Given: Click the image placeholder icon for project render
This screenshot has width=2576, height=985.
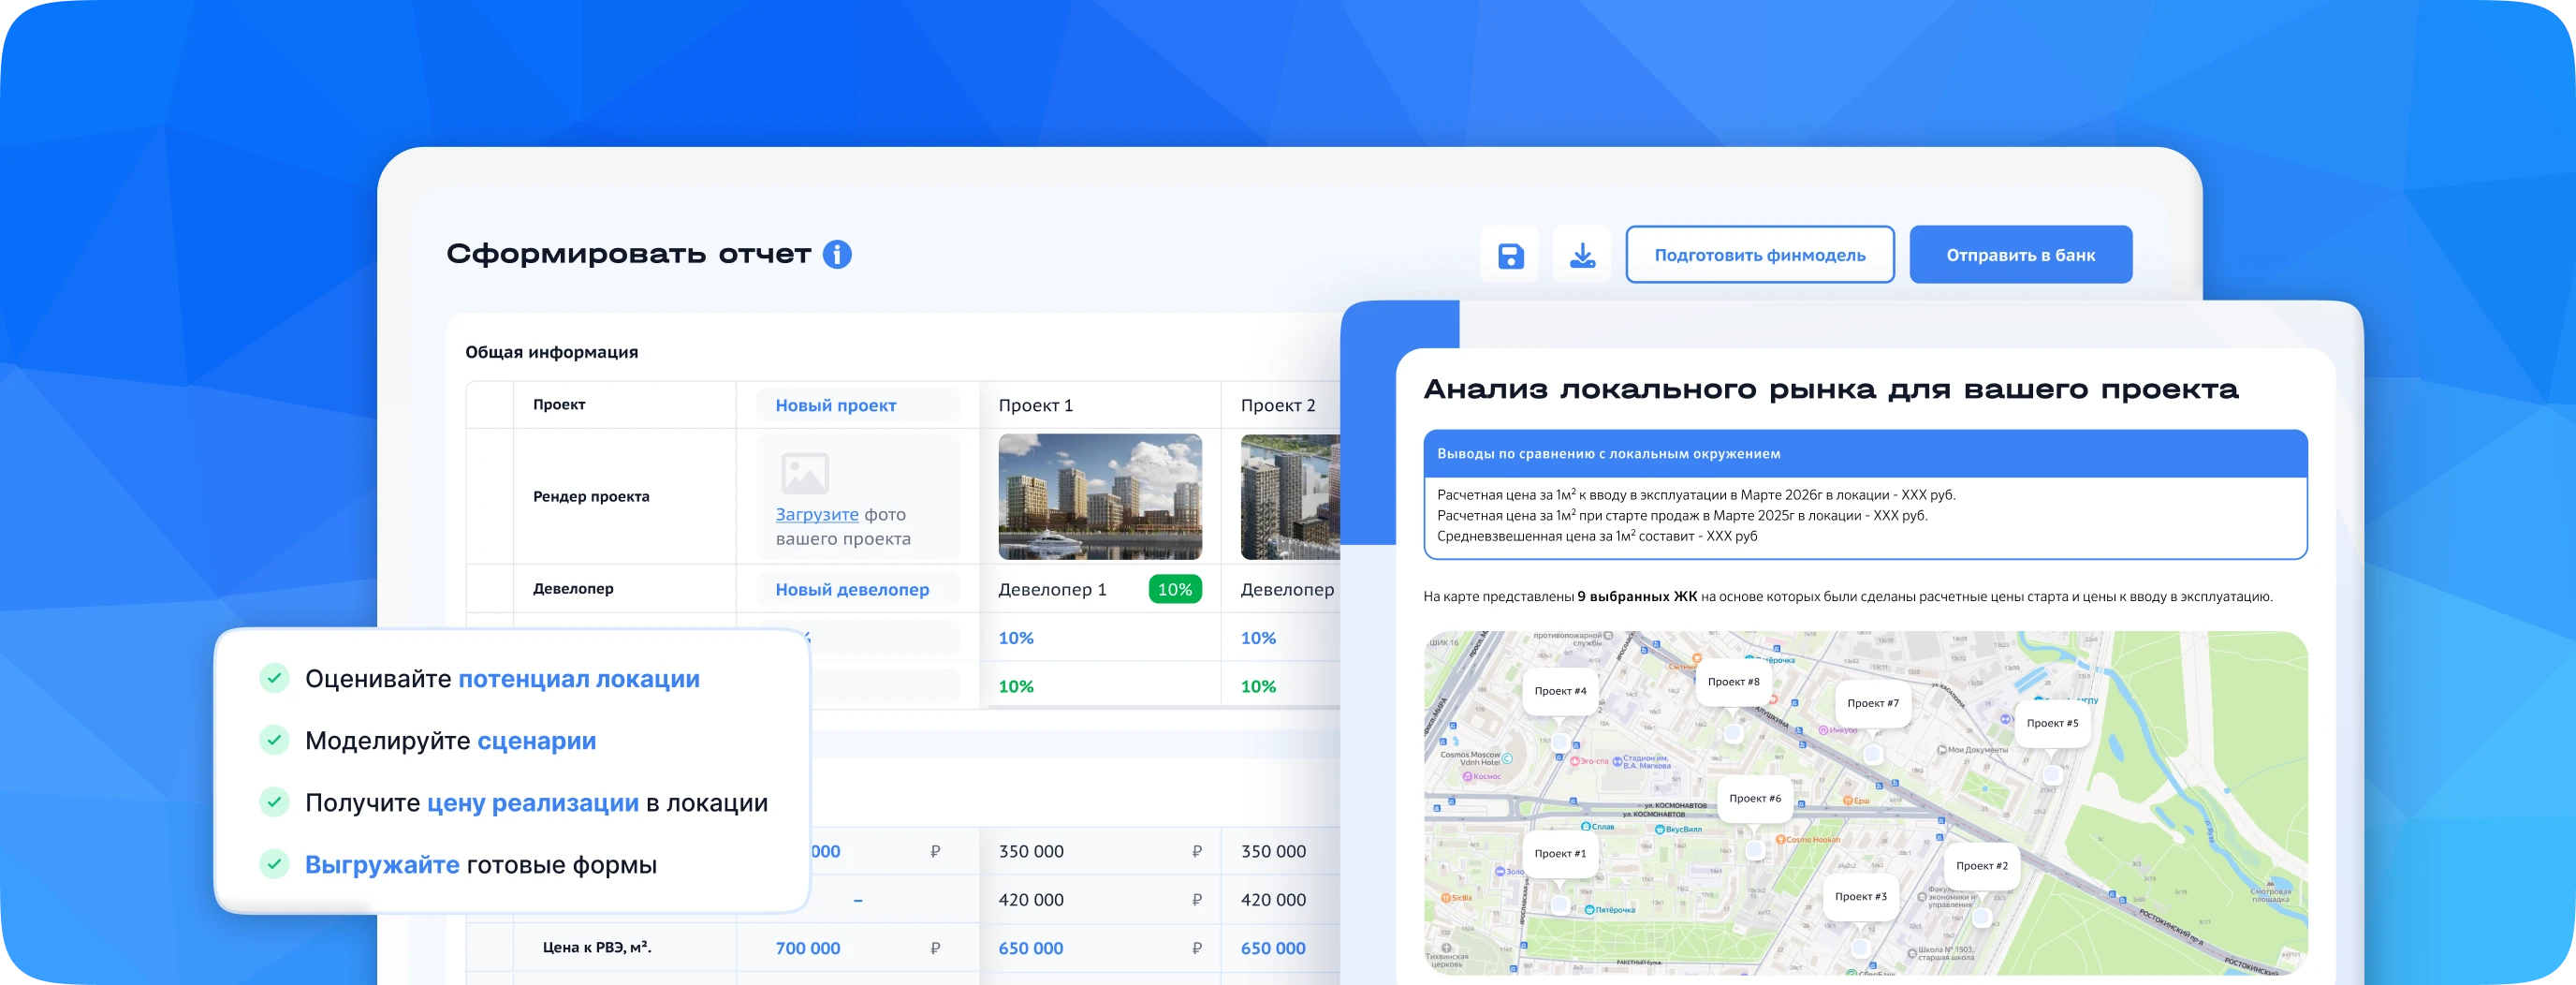Looking at the screenshot, I should (x=805, y=473).
